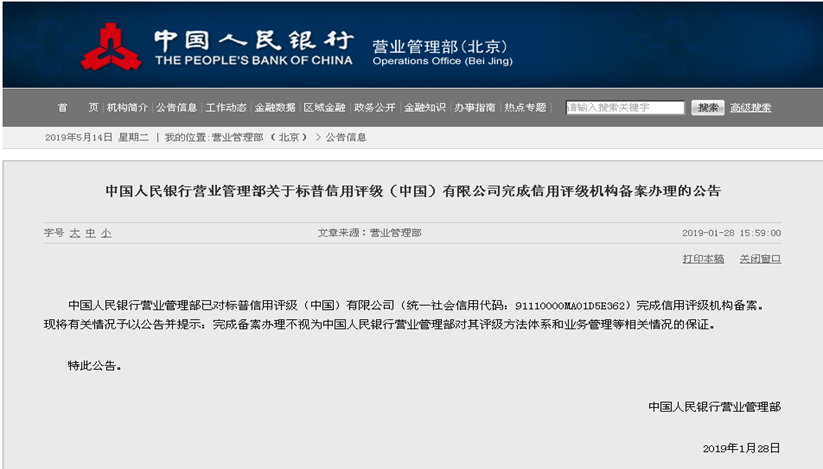Click the 打印本稿 print link
Screen dimensions: 823x469
pos(703,259)
